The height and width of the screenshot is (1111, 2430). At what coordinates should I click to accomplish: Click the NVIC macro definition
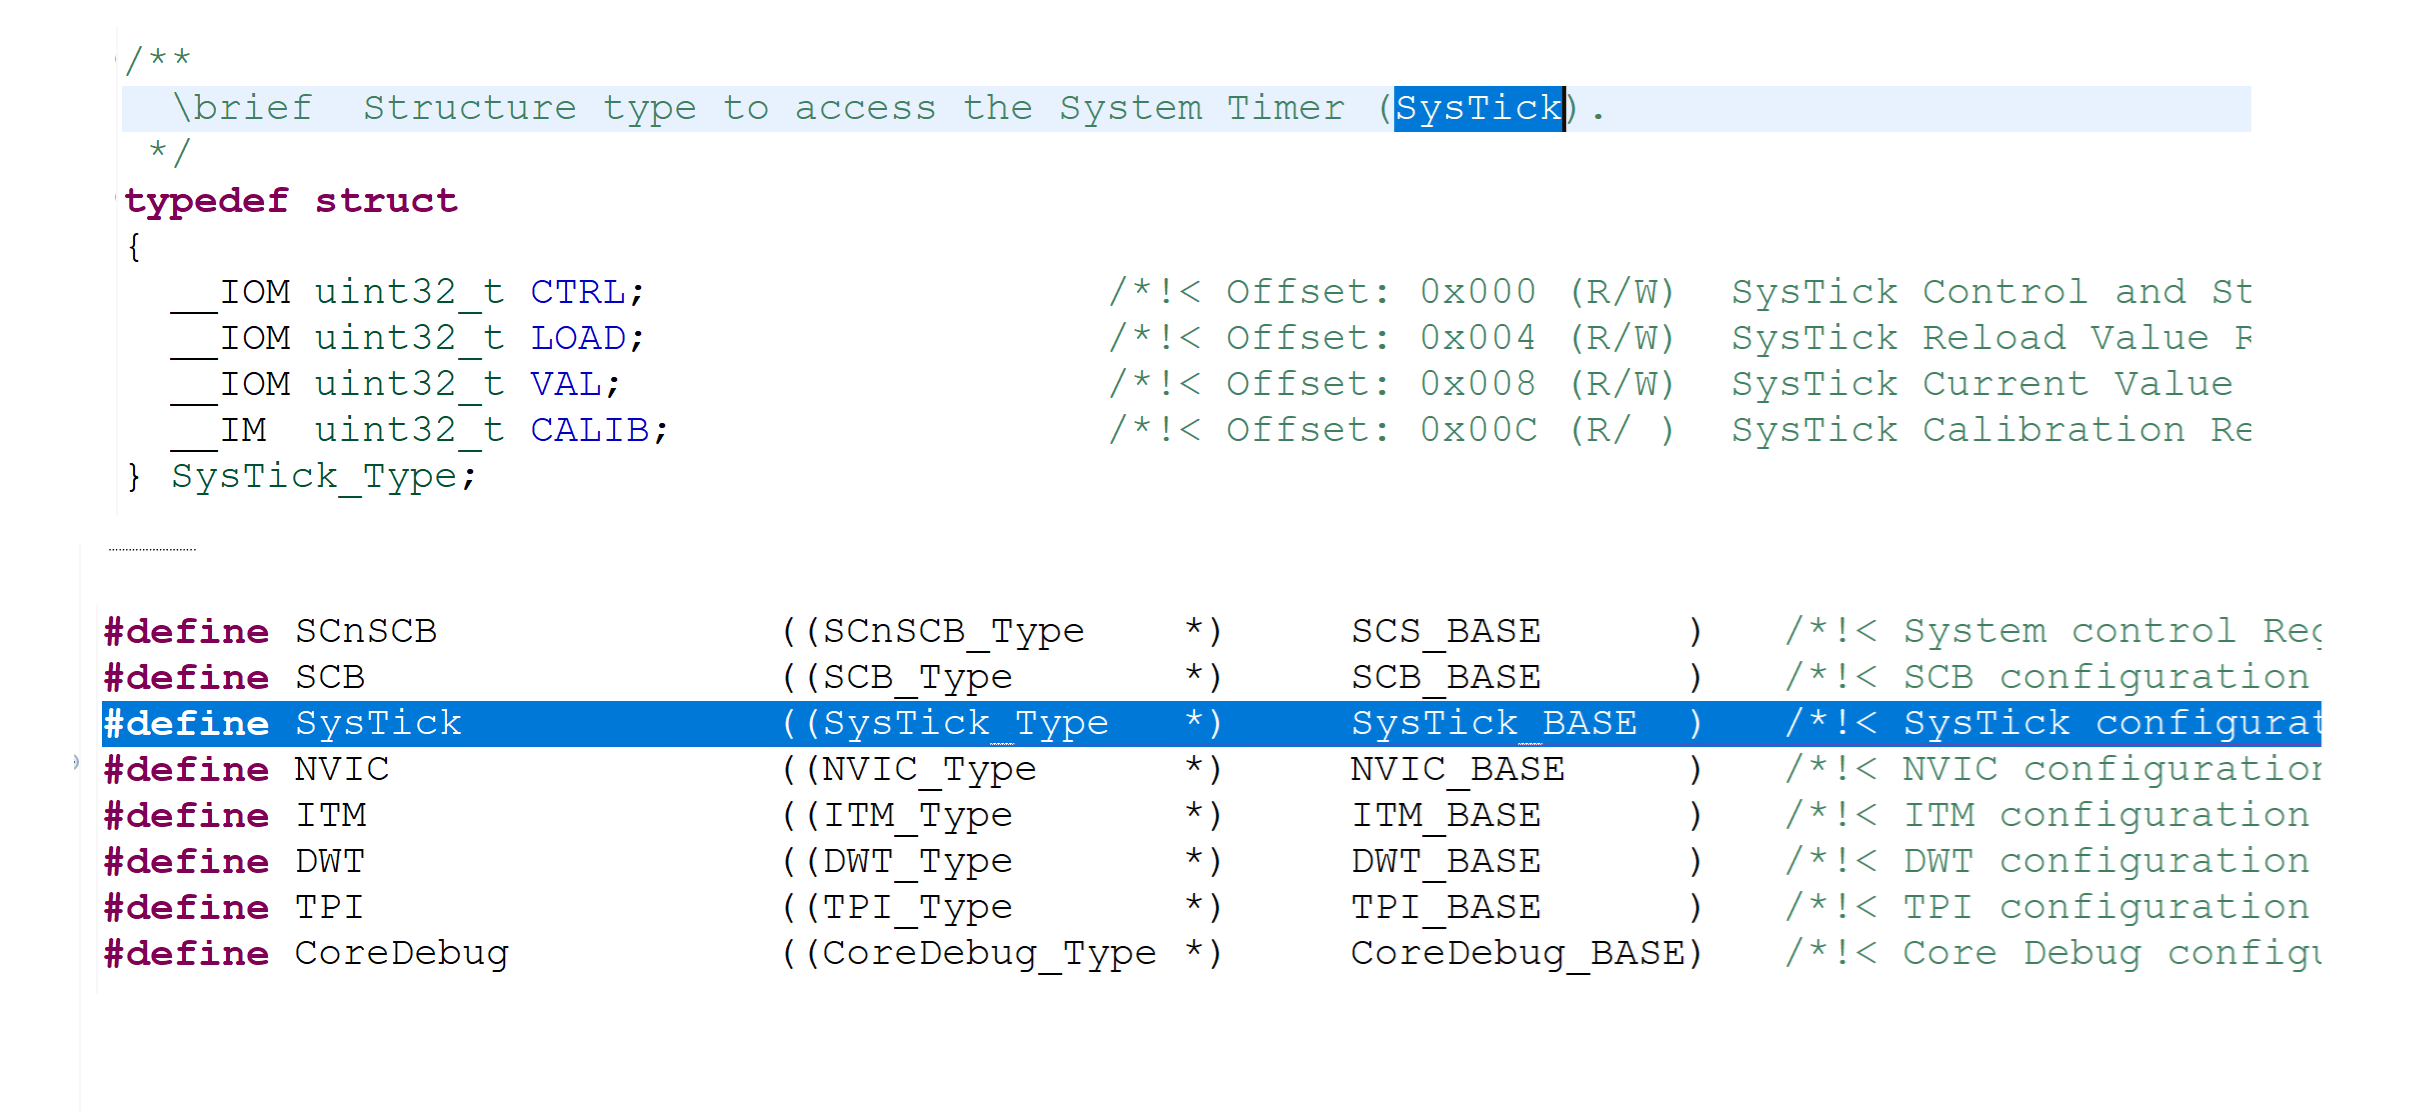(x=340, y=768)
